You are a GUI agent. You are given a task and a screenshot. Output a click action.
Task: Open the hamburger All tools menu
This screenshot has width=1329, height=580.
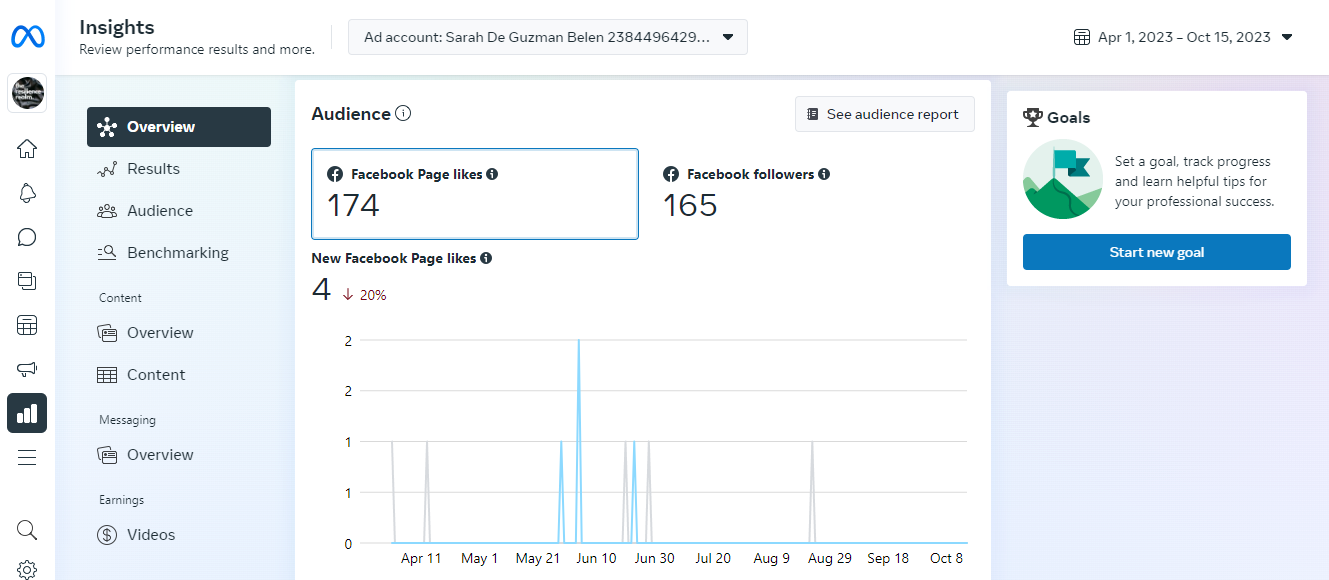click(x=27, y=457)
